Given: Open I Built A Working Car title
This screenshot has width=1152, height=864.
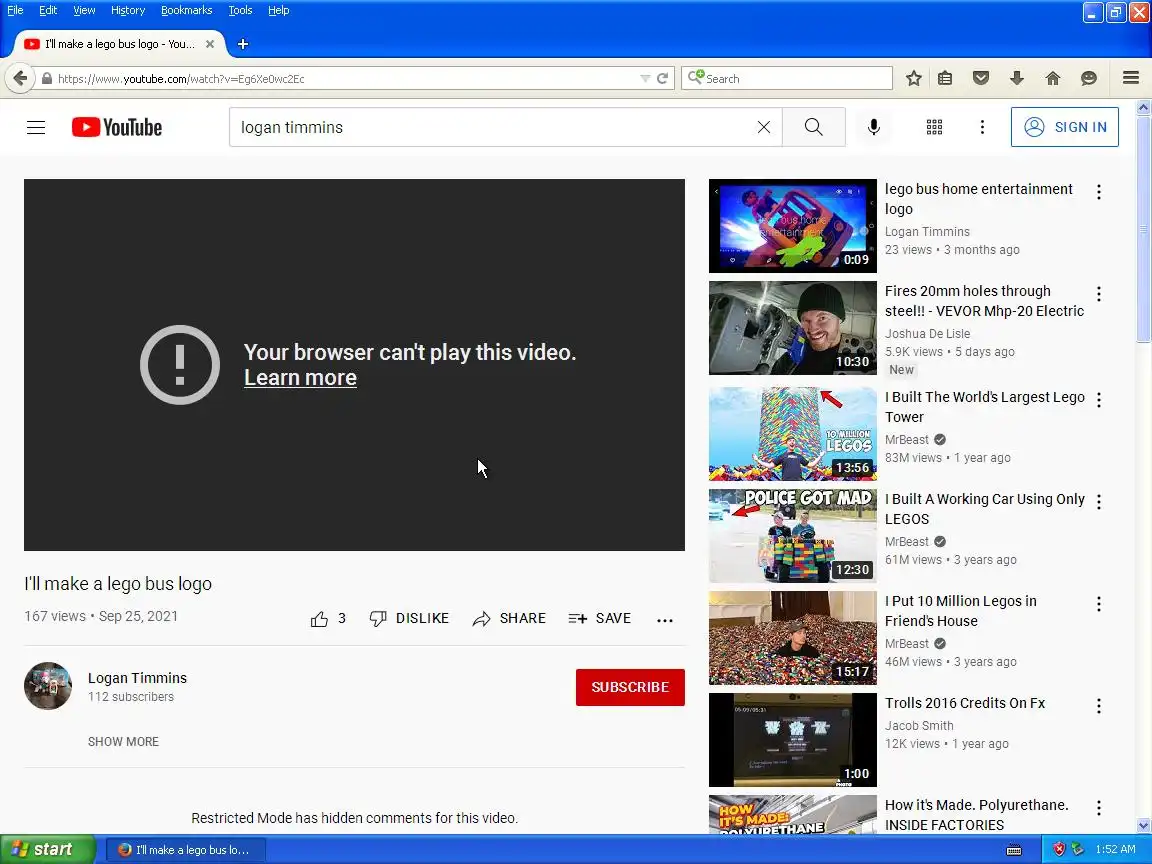Looking at the screenshot, I should 984,509.
